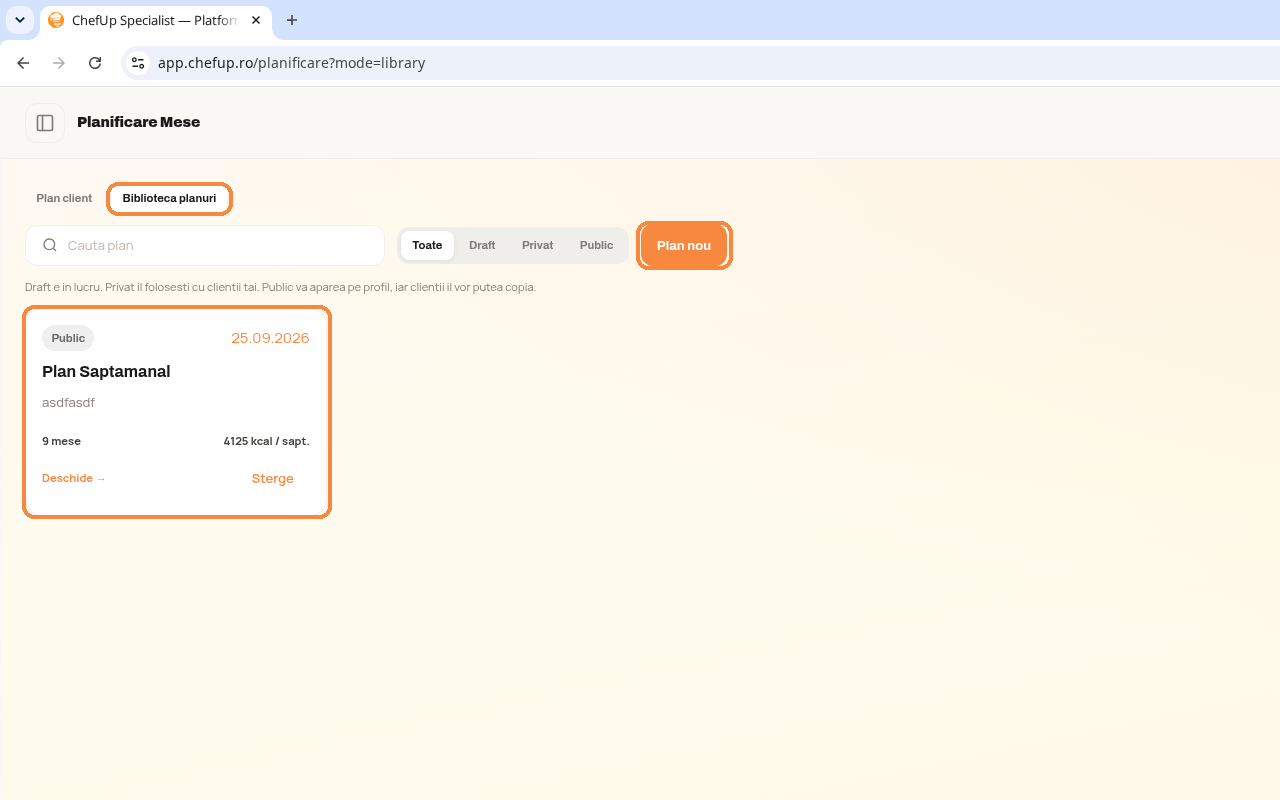Go forward in browser history

[x=59, y=63]
